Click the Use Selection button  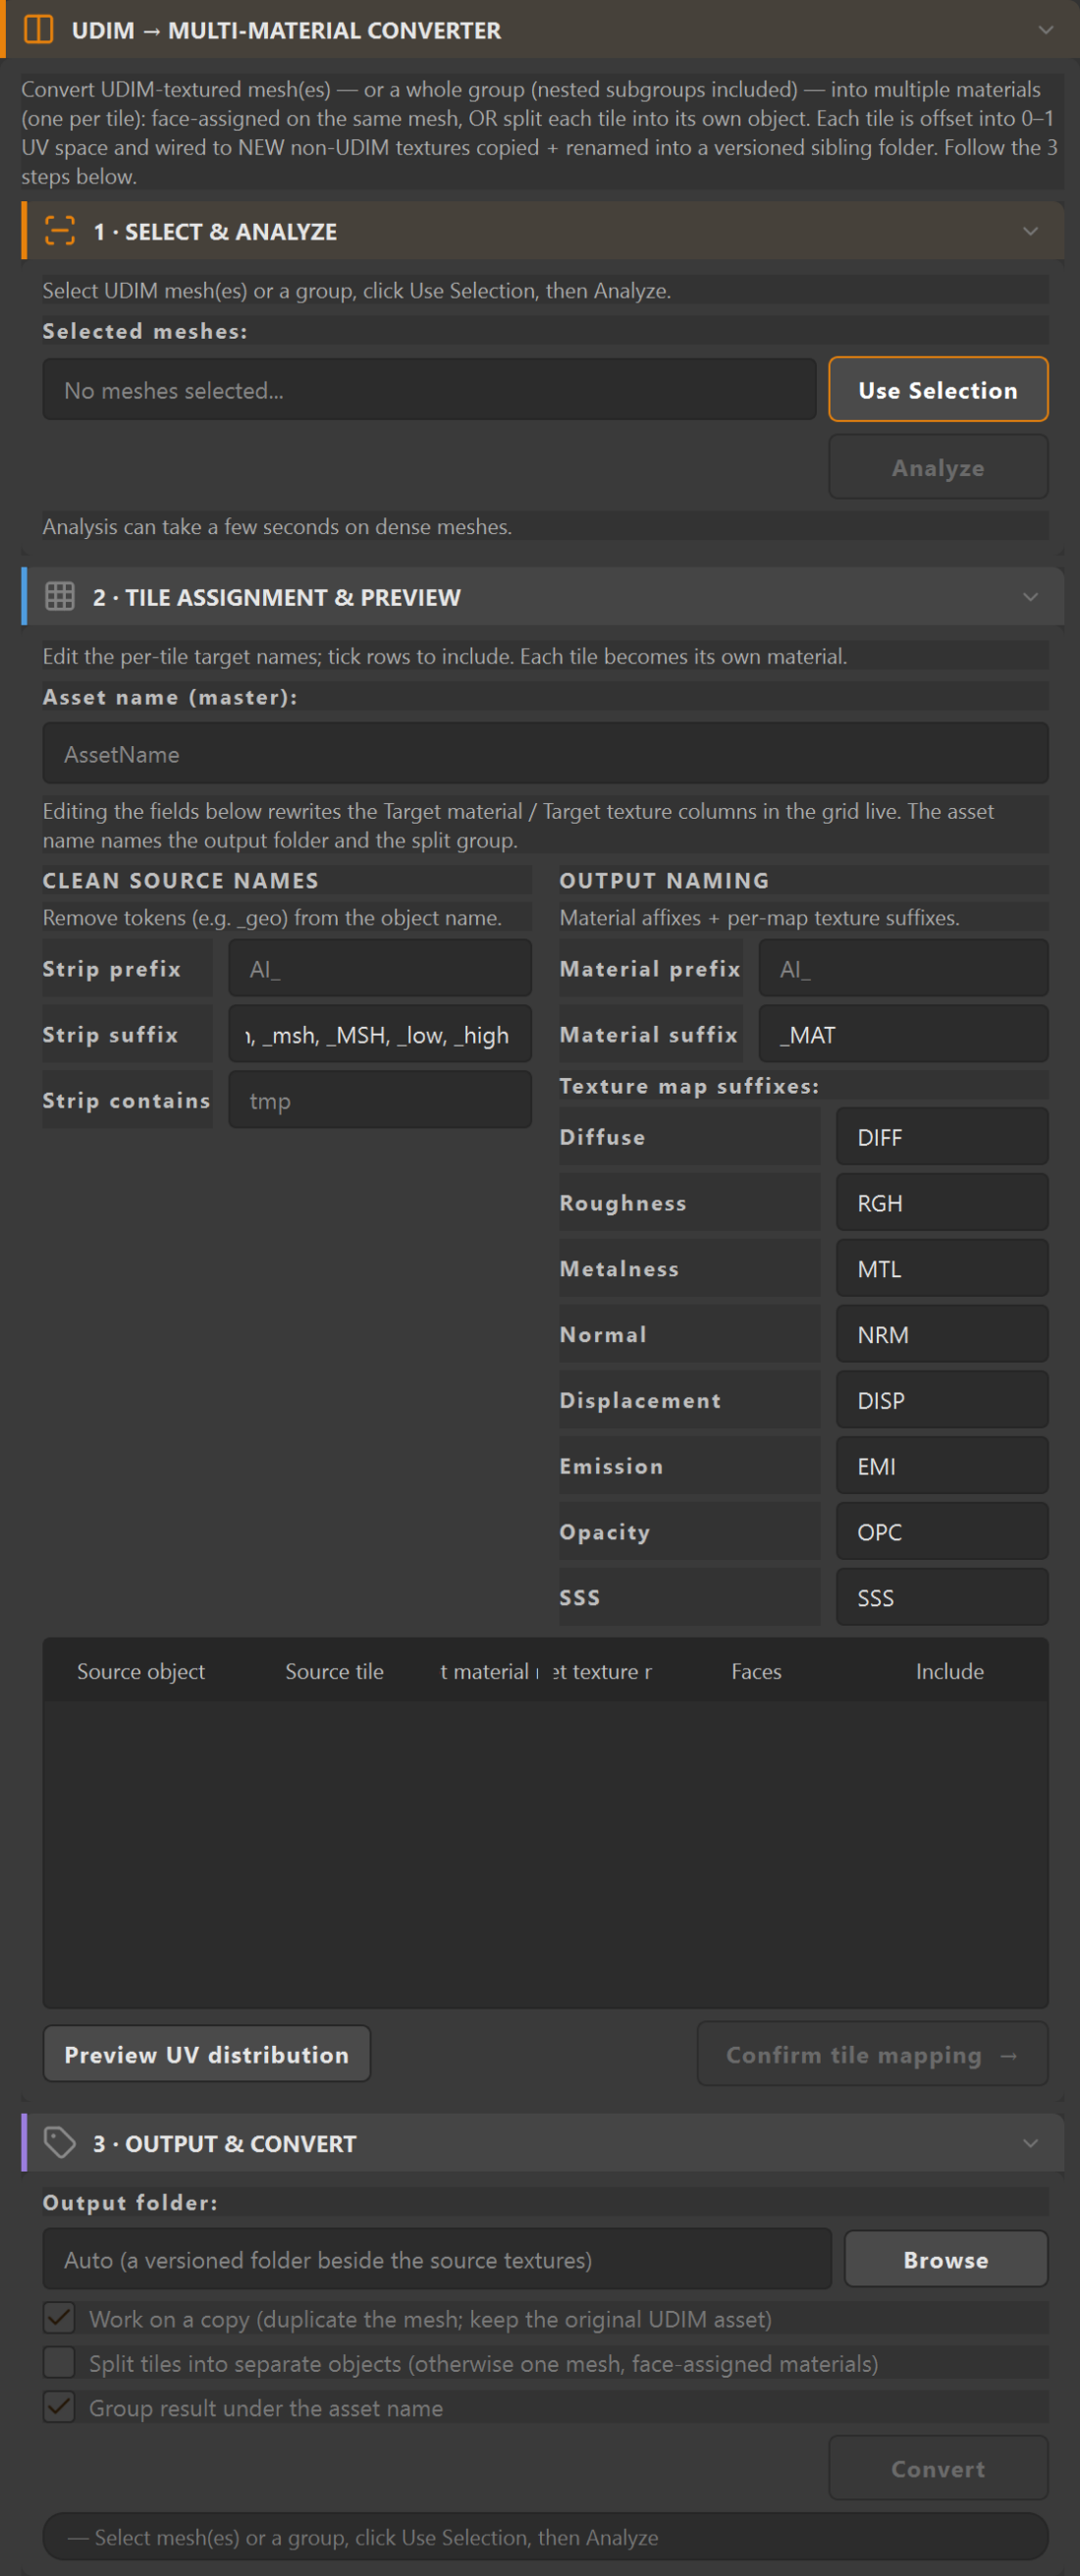(x=938, y=390)
